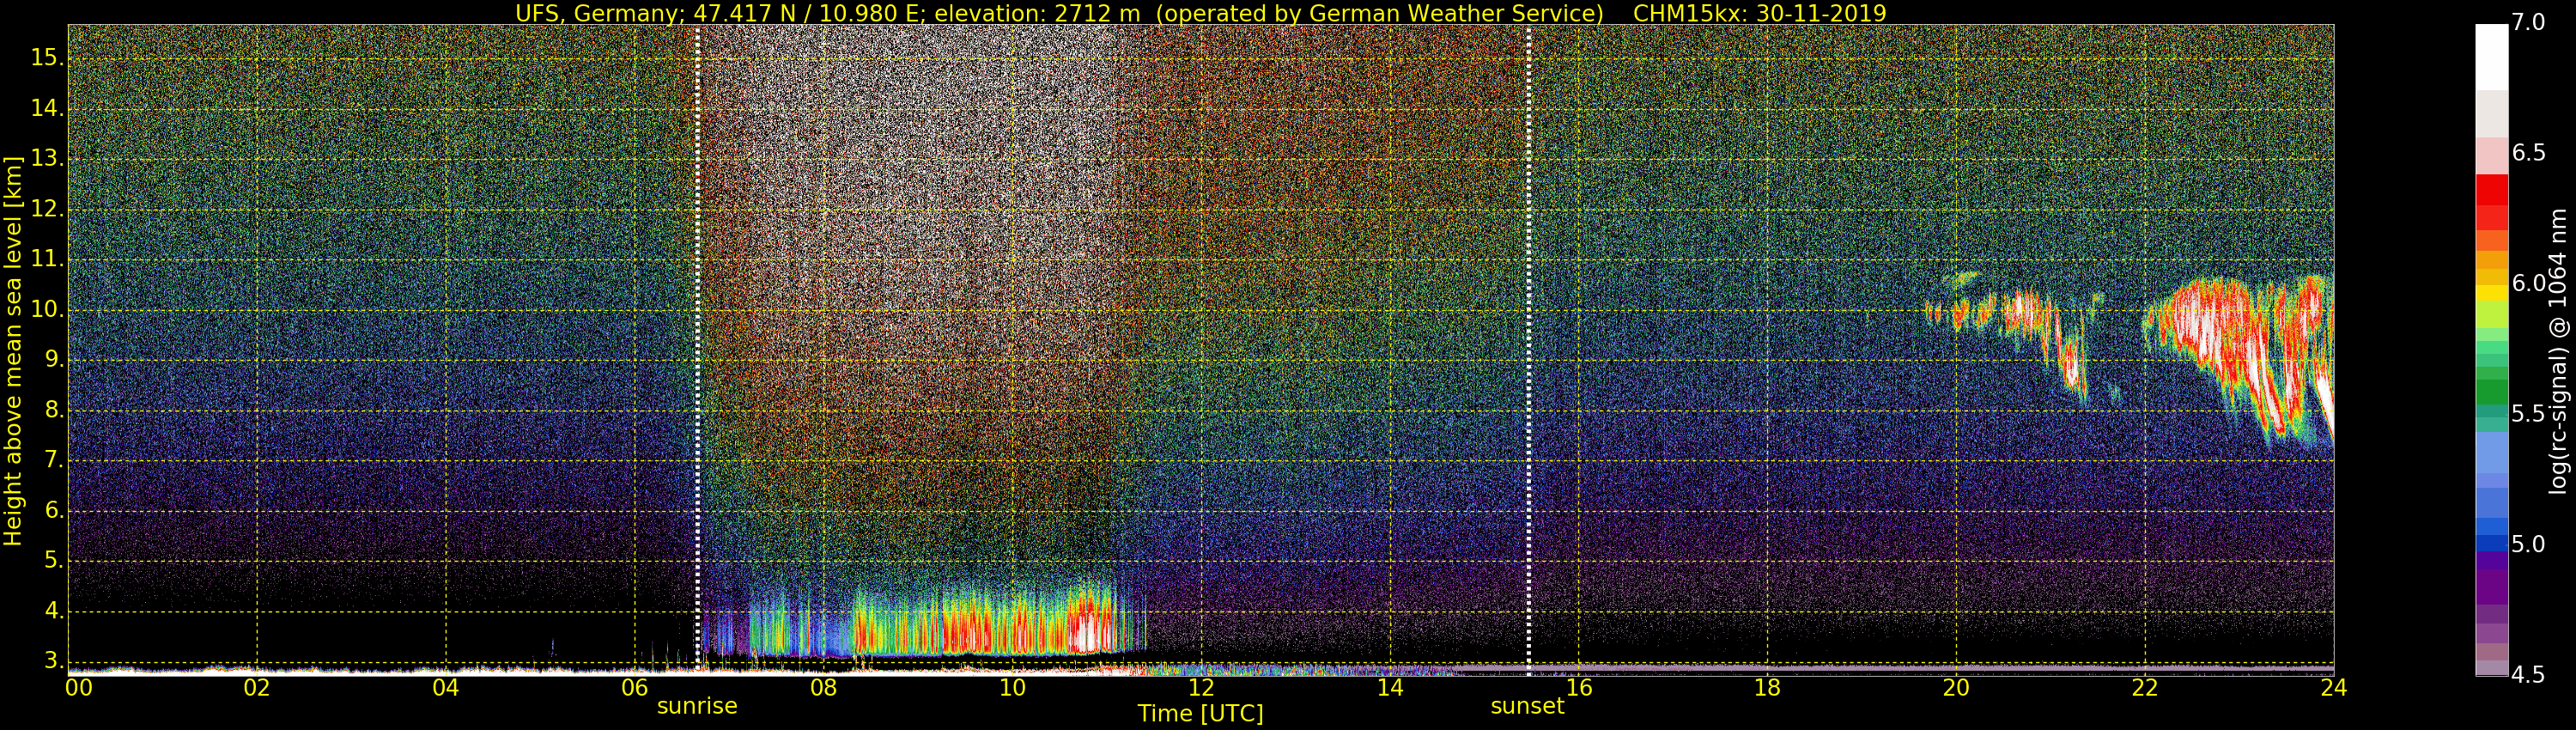Click the height axis tick label "13."
The width and height of the screenshot is (2576, 730).
point(47,158)
